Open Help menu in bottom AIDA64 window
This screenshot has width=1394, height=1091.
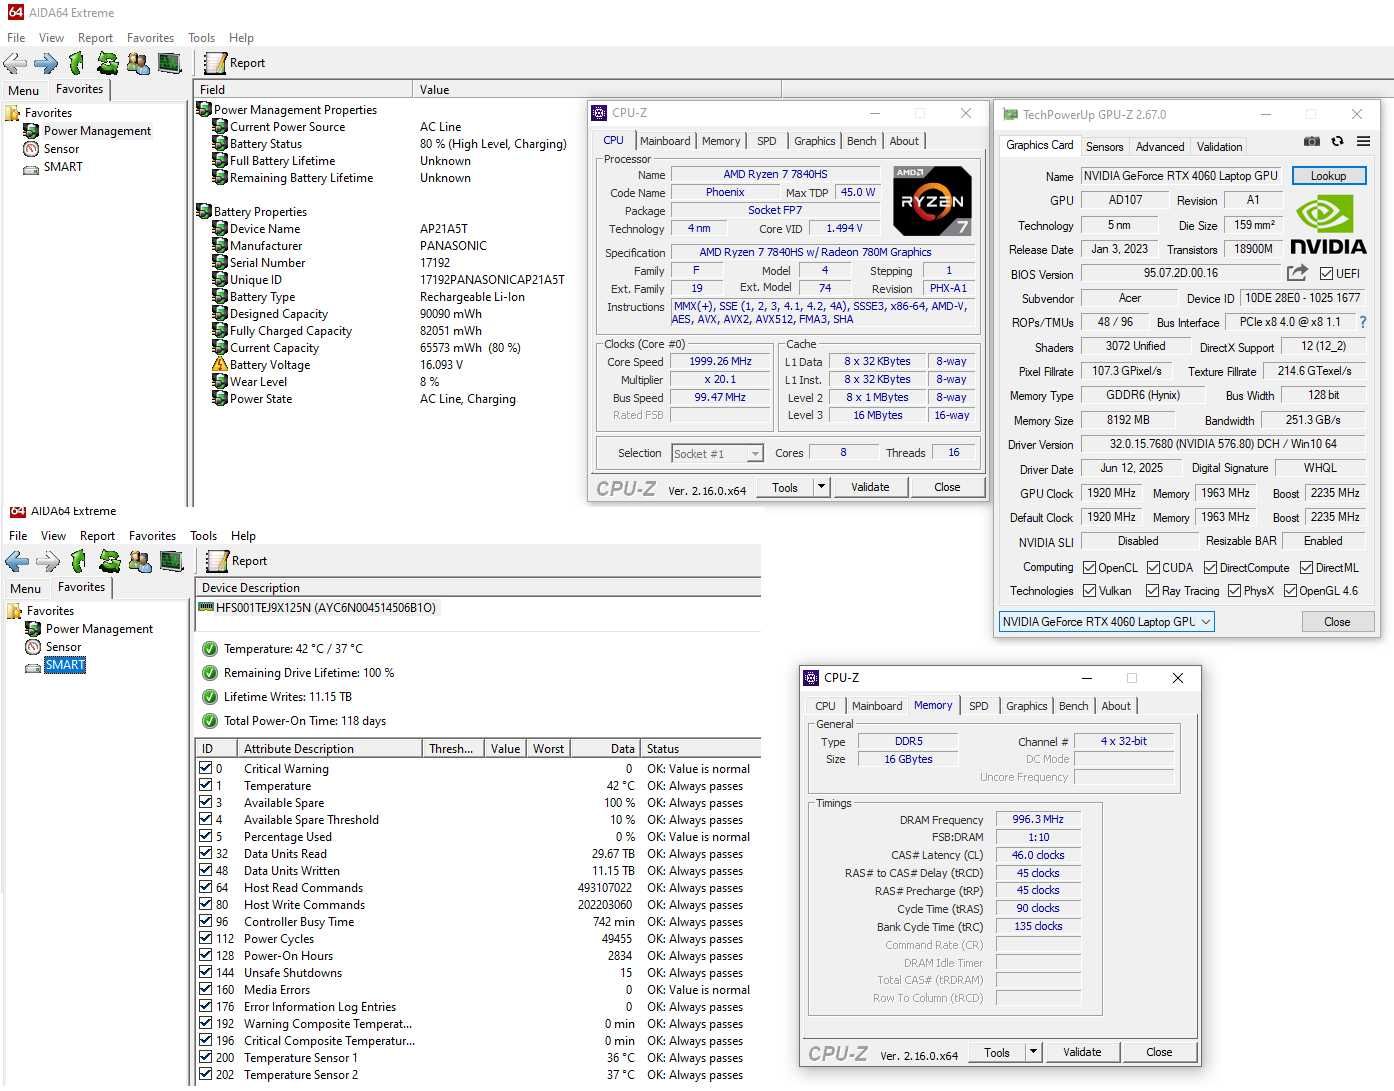(x=243, y=536)
